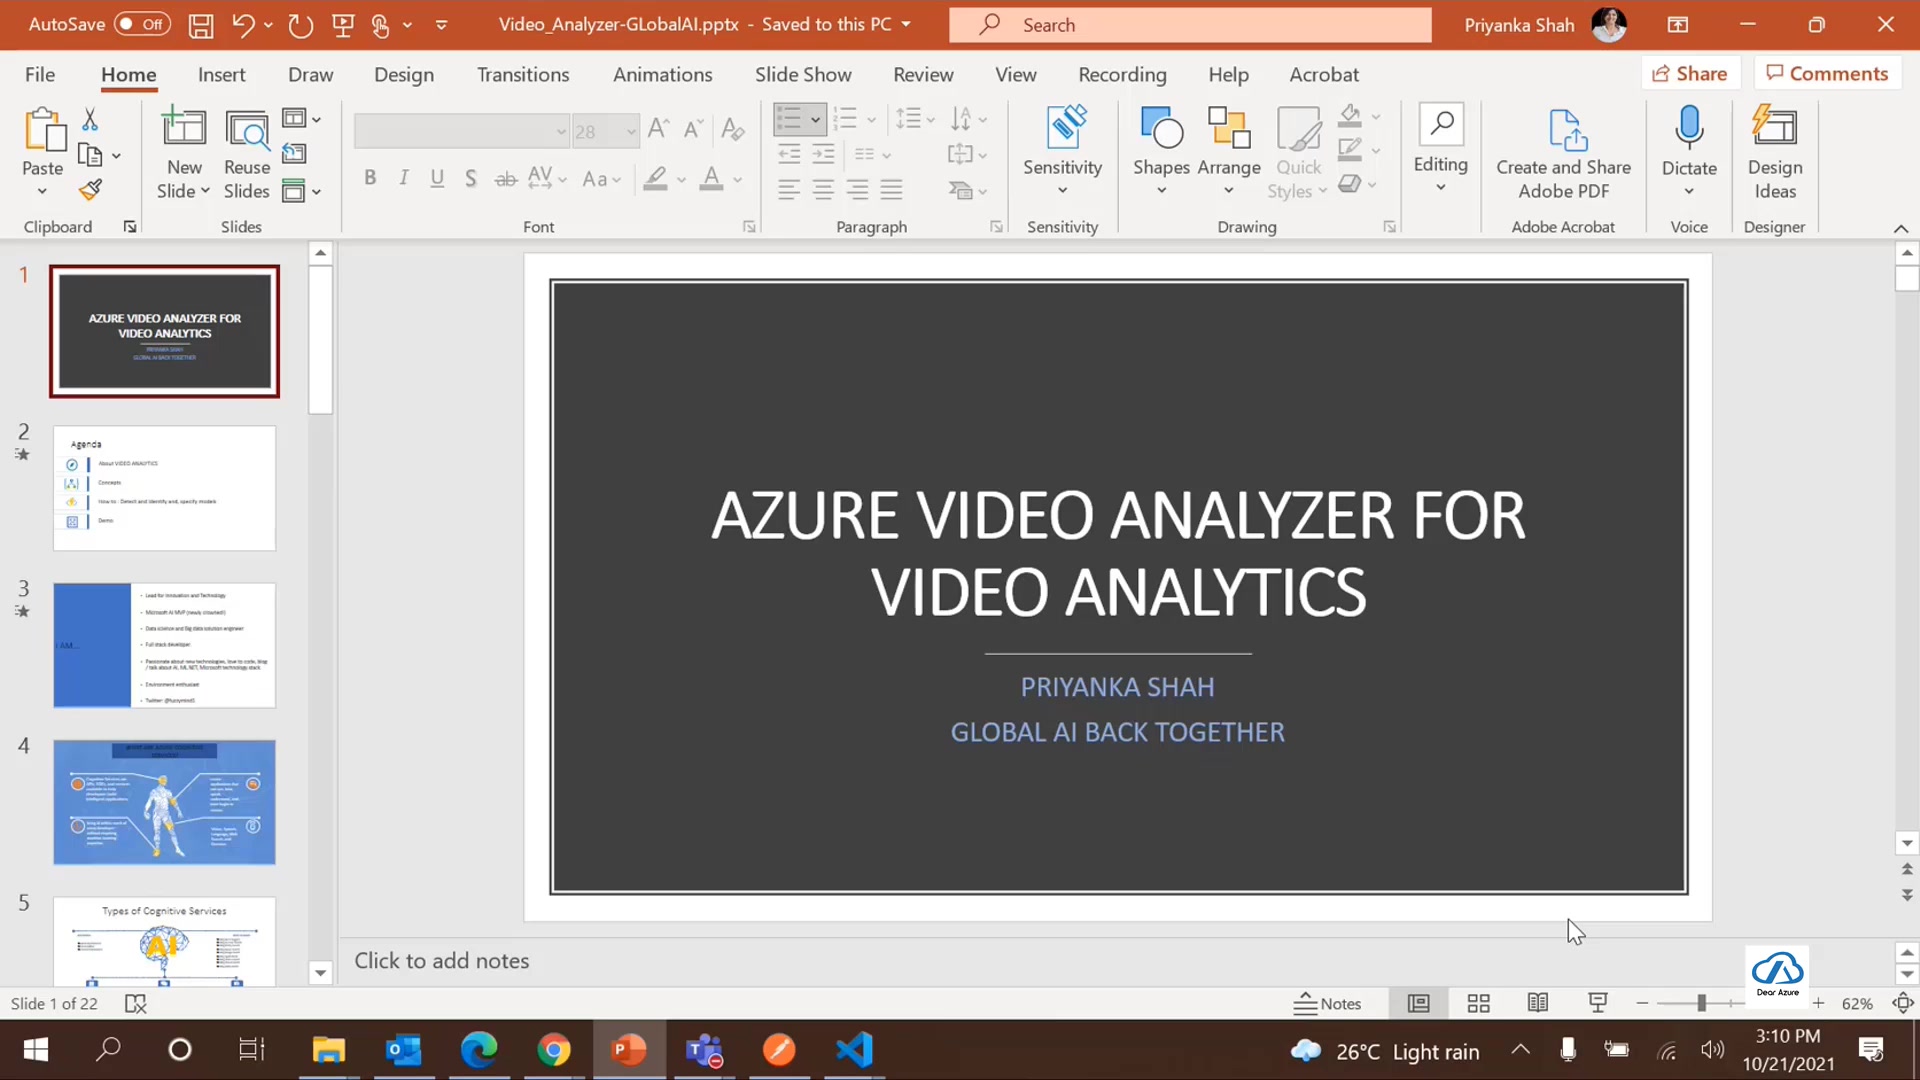Image resolution: width=1920 pixels, height=1080 pixels.
Task: Toggle Italic formatting
Action: pyautogui.click(x=404, y=178)
